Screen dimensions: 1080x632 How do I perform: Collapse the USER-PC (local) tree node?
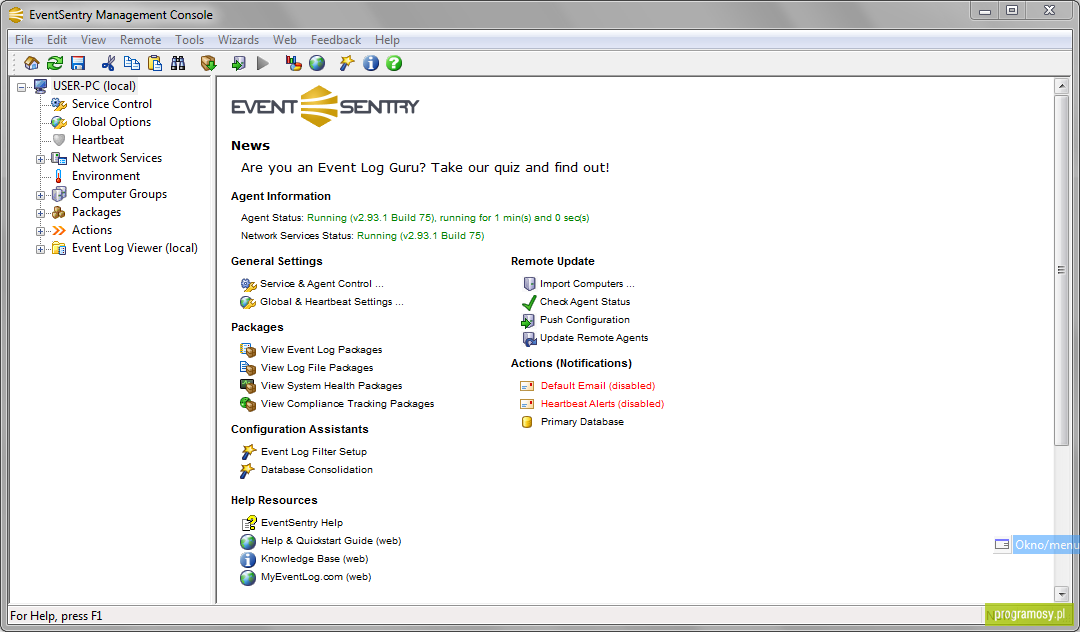[21, 87]
